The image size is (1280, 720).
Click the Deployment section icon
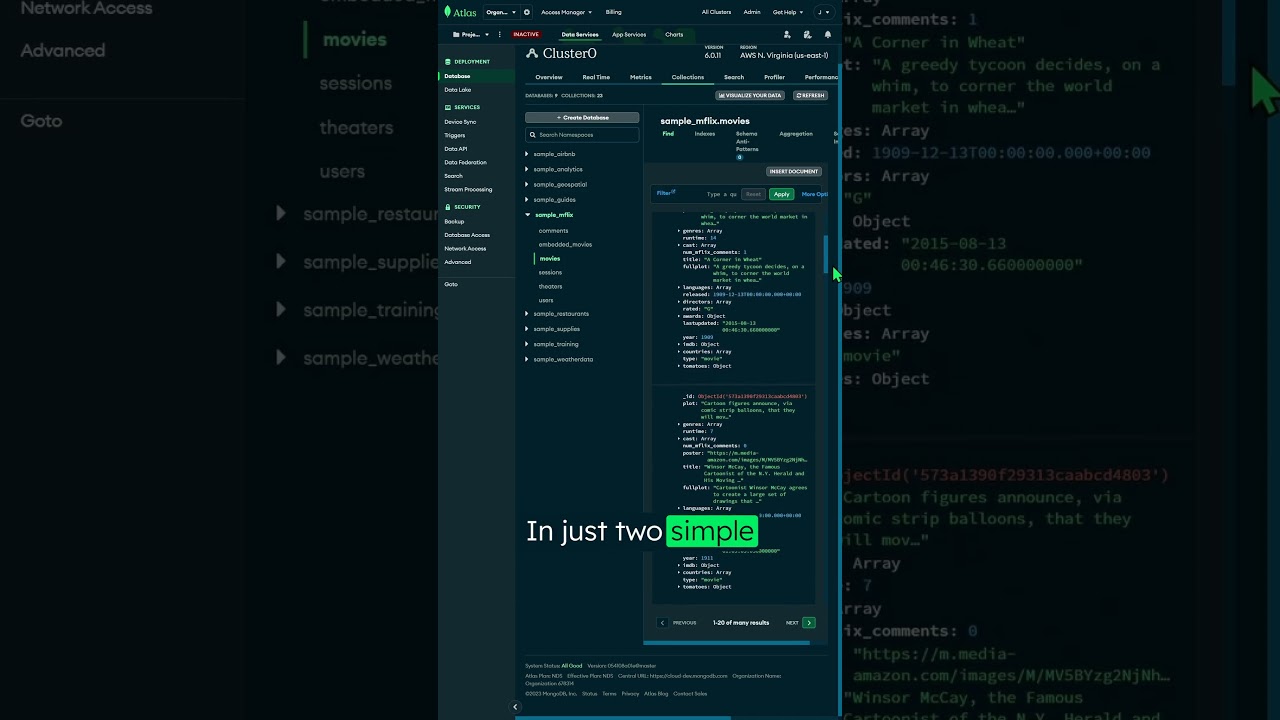(x=448, y=62)
